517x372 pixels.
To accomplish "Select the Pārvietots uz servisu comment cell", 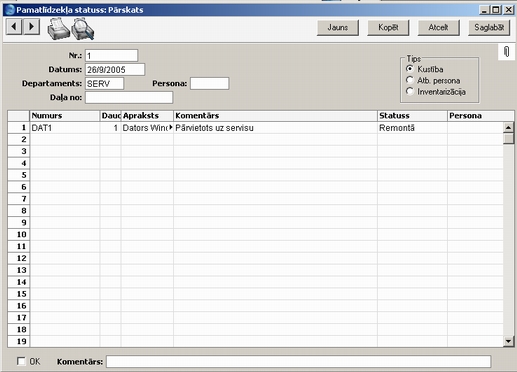I will pos(275,128).
